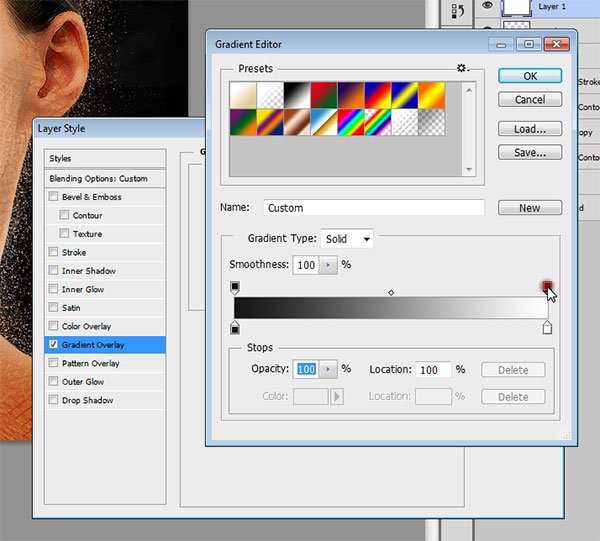Select the black-to-white gradient preset
The image size is (600, 541).
pos(298,95)
